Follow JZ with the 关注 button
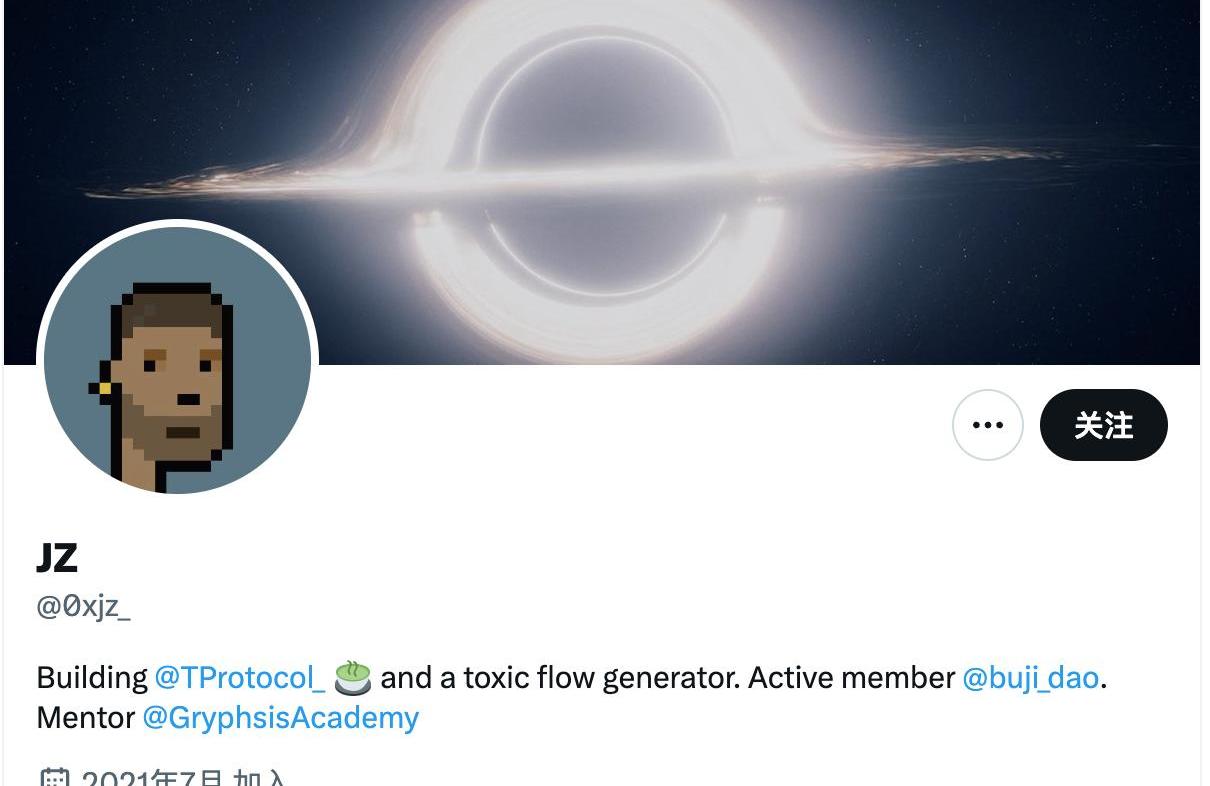This screenshot has height=786, width=1210. tap(1104, 425)
